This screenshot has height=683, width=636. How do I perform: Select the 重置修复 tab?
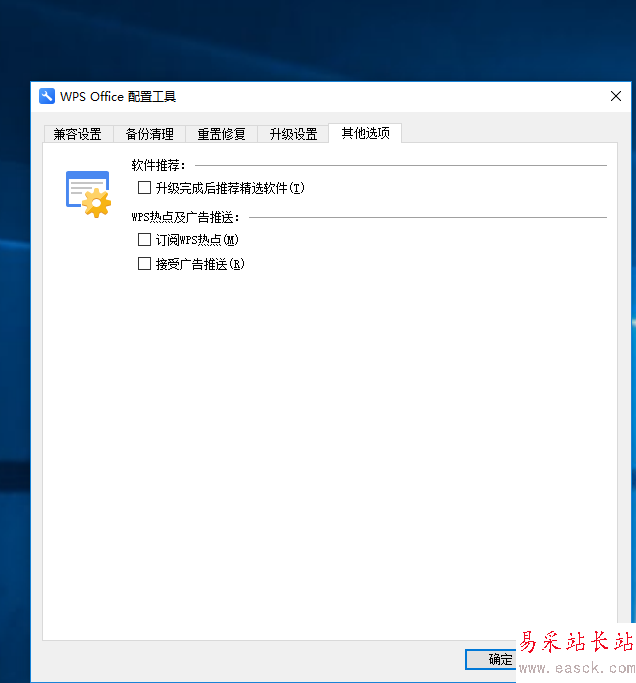(221, 134)
